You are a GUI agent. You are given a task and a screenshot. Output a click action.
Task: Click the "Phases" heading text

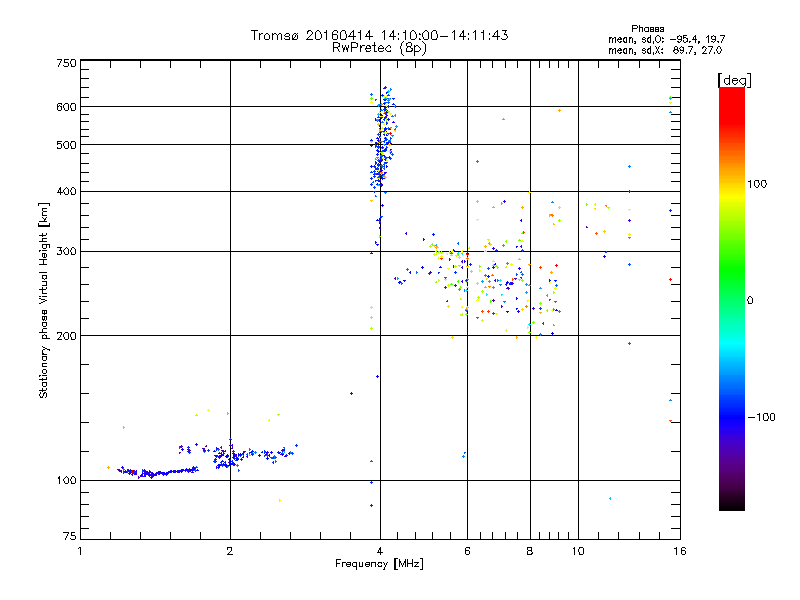(x=647, y=29)
